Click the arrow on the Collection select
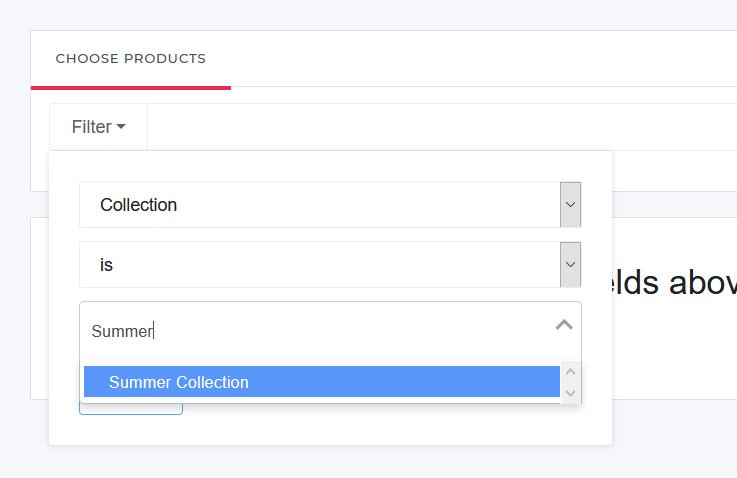 [570, 204]
